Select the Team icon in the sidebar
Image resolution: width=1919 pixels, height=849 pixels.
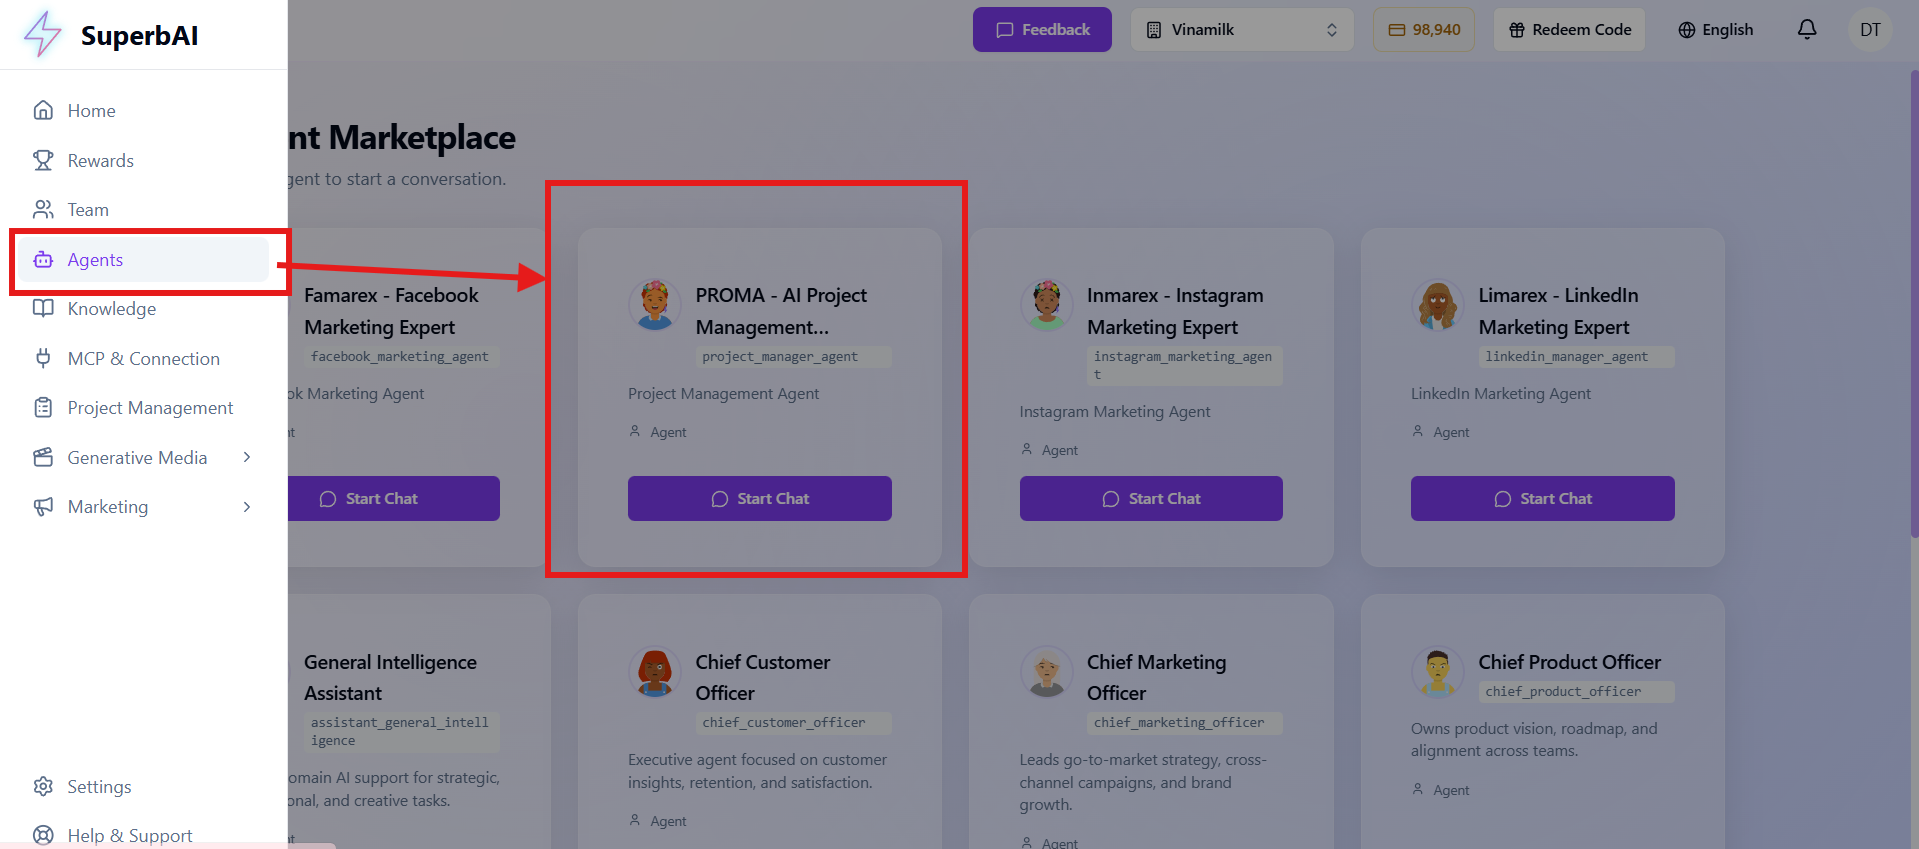point(44,209)
